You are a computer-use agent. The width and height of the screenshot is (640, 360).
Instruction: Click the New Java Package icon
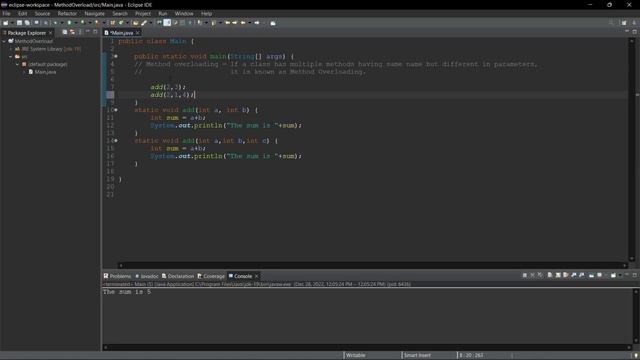coord(113,23)
